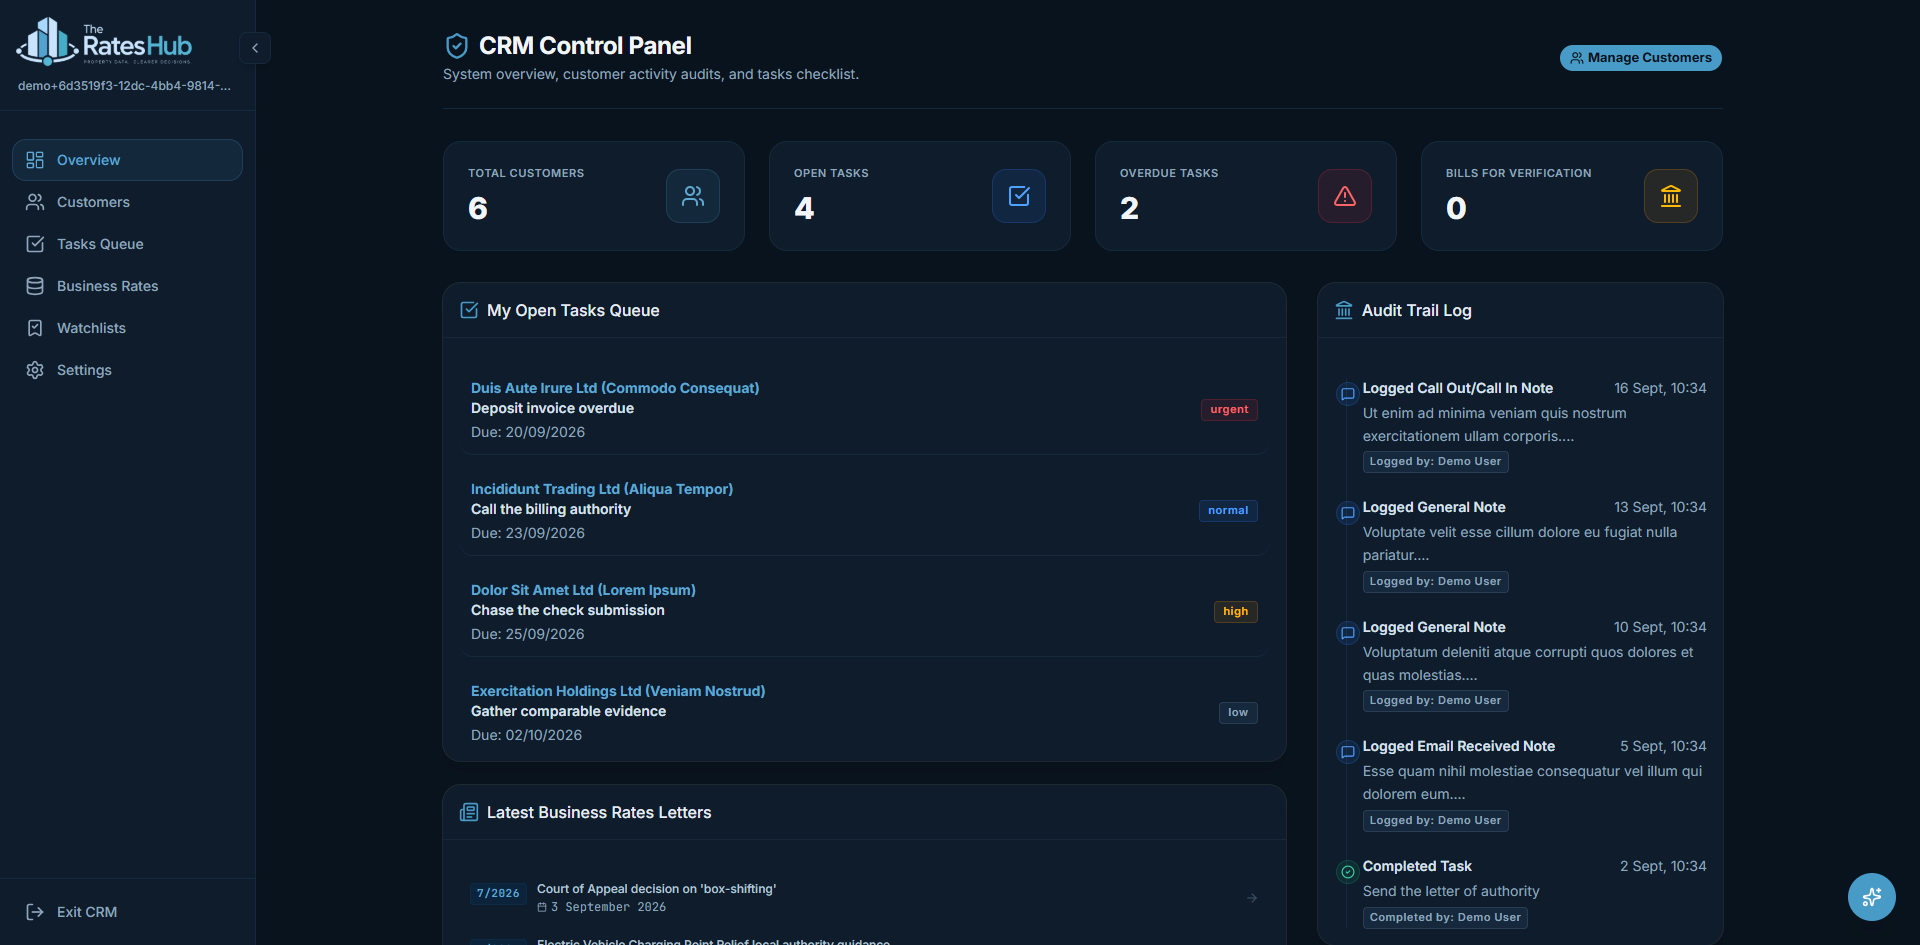Viewport: 1920px width, 945px height.
Task: Click the Overdue Tasks warning triangle icon
Action: (1345, 196)
